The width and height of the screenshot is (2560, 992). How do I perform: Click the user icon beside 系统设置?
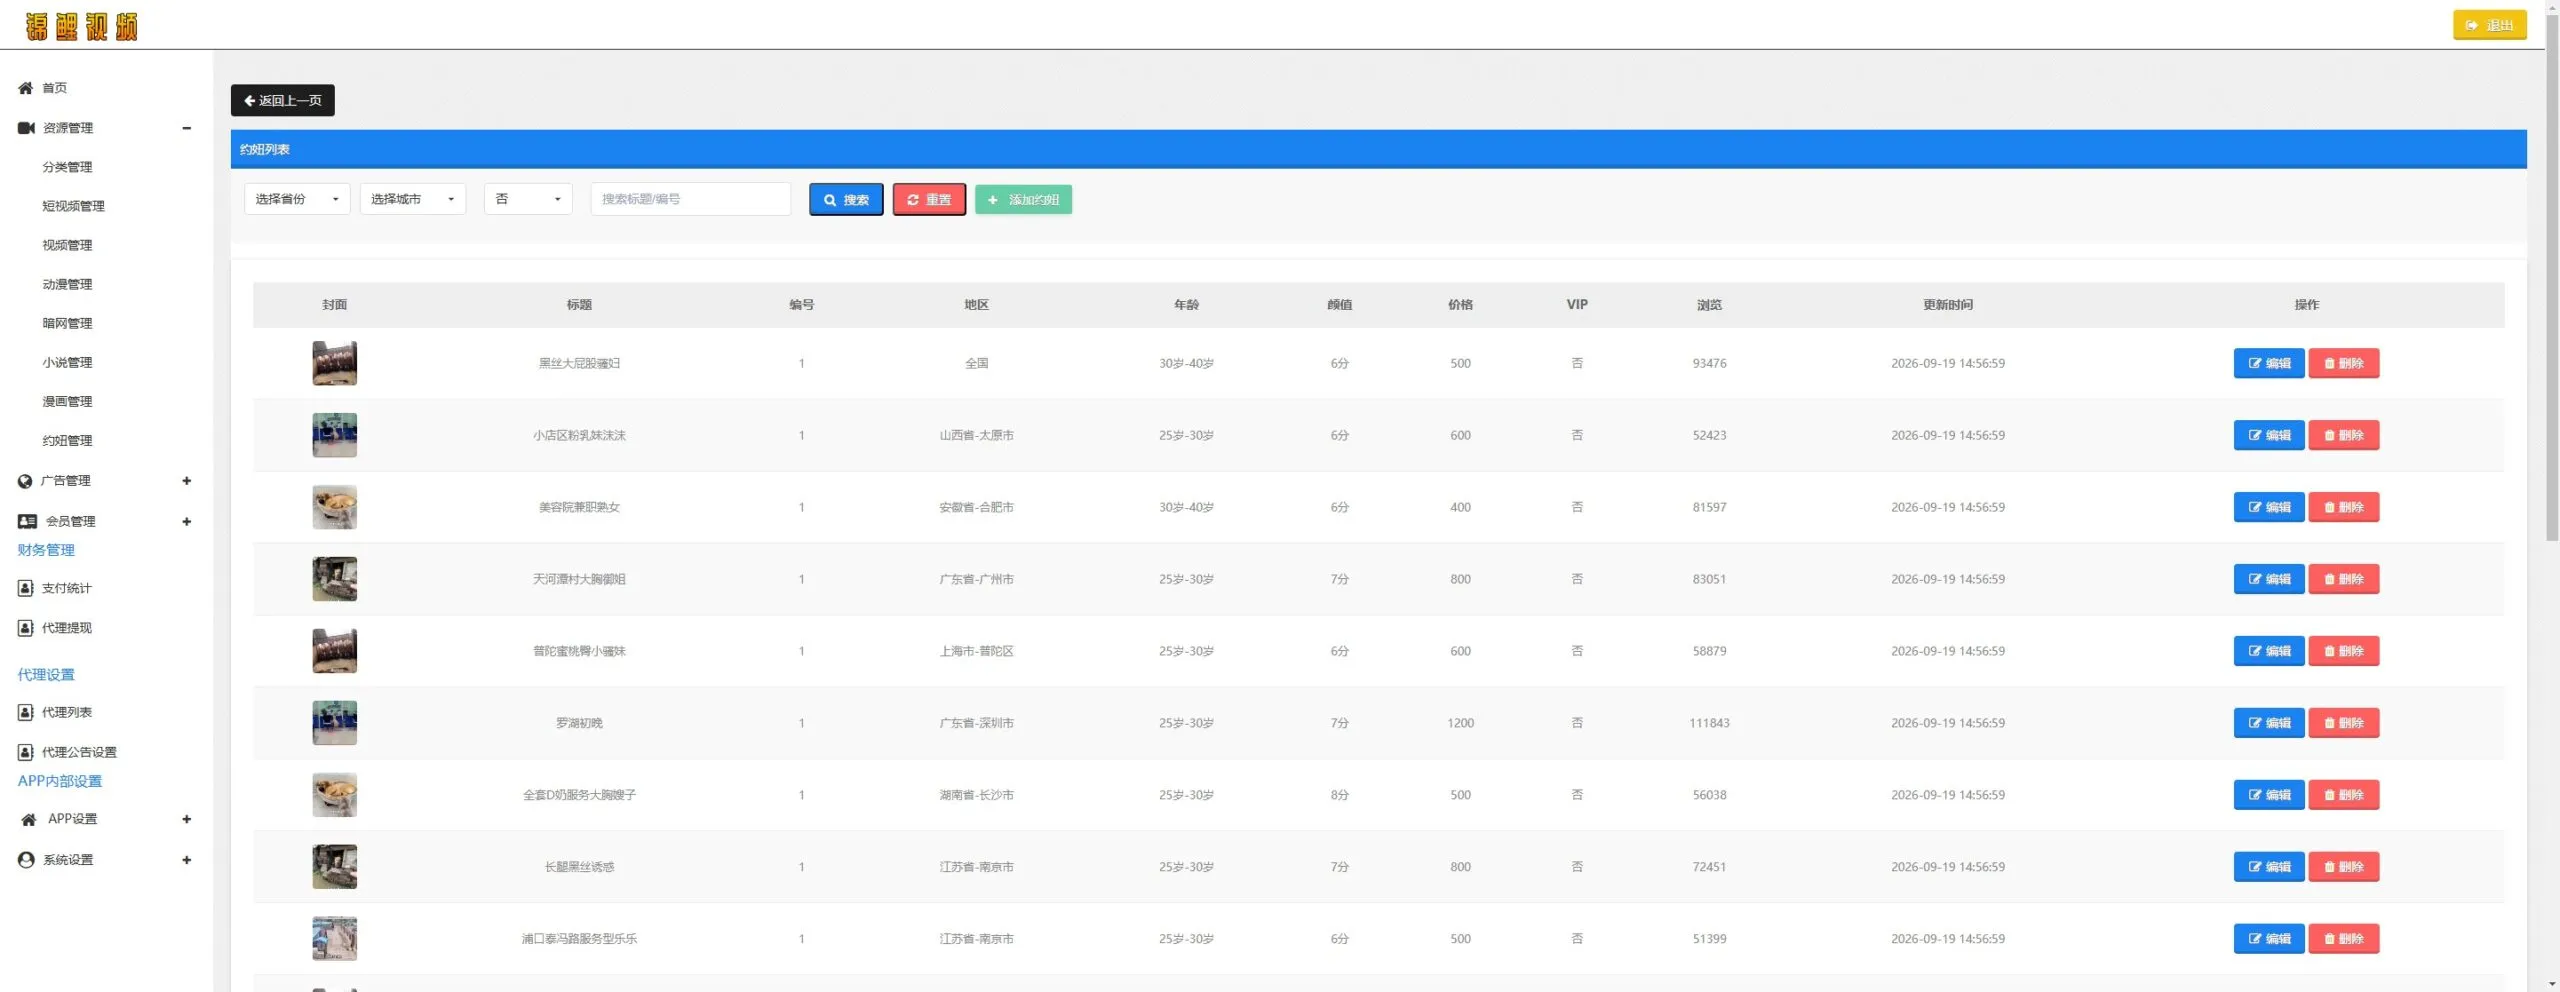point(26,860)
